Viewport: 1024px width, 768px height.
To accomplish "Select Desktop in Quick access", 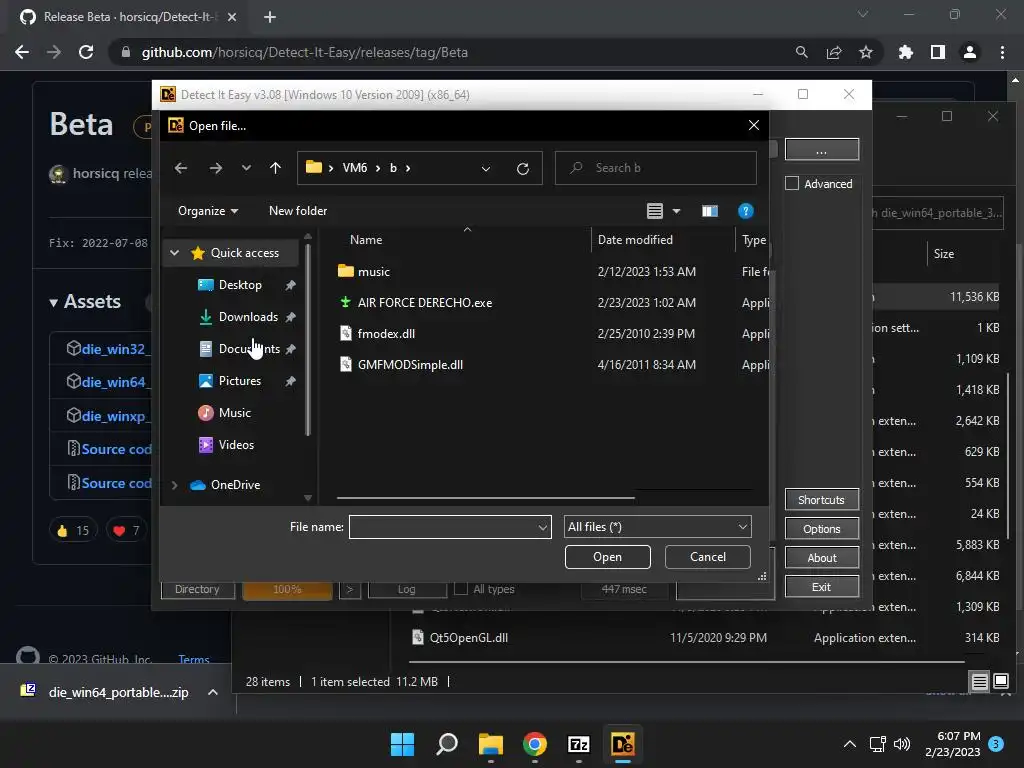I will tap(240, 285).
